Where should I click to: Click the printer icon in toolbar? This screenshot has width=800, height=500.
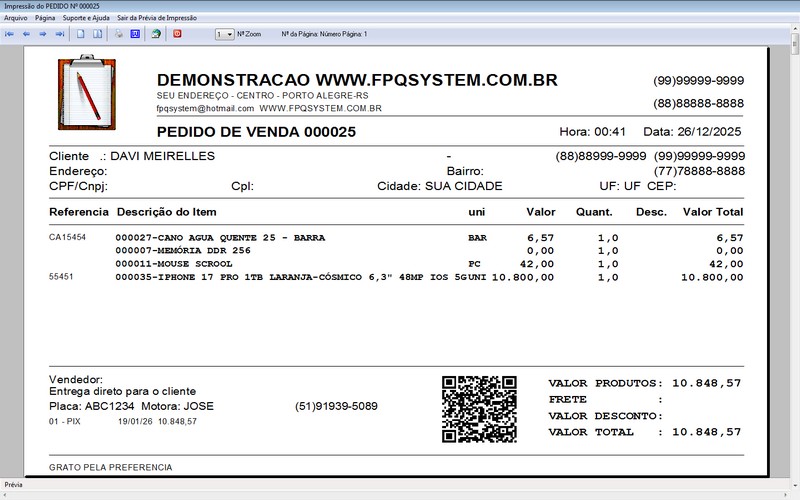(118, 34)
